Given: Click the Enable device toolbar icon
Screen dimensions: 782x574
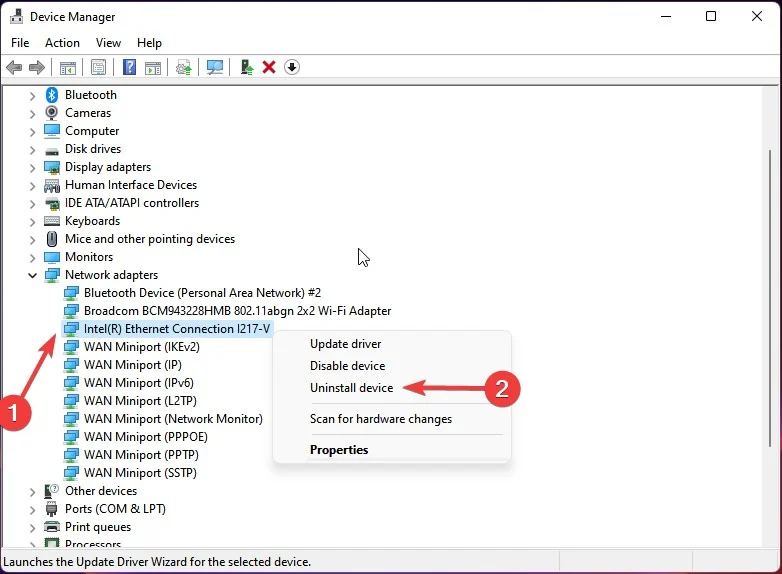Looking at the screenshot, I should coord(246,67).
